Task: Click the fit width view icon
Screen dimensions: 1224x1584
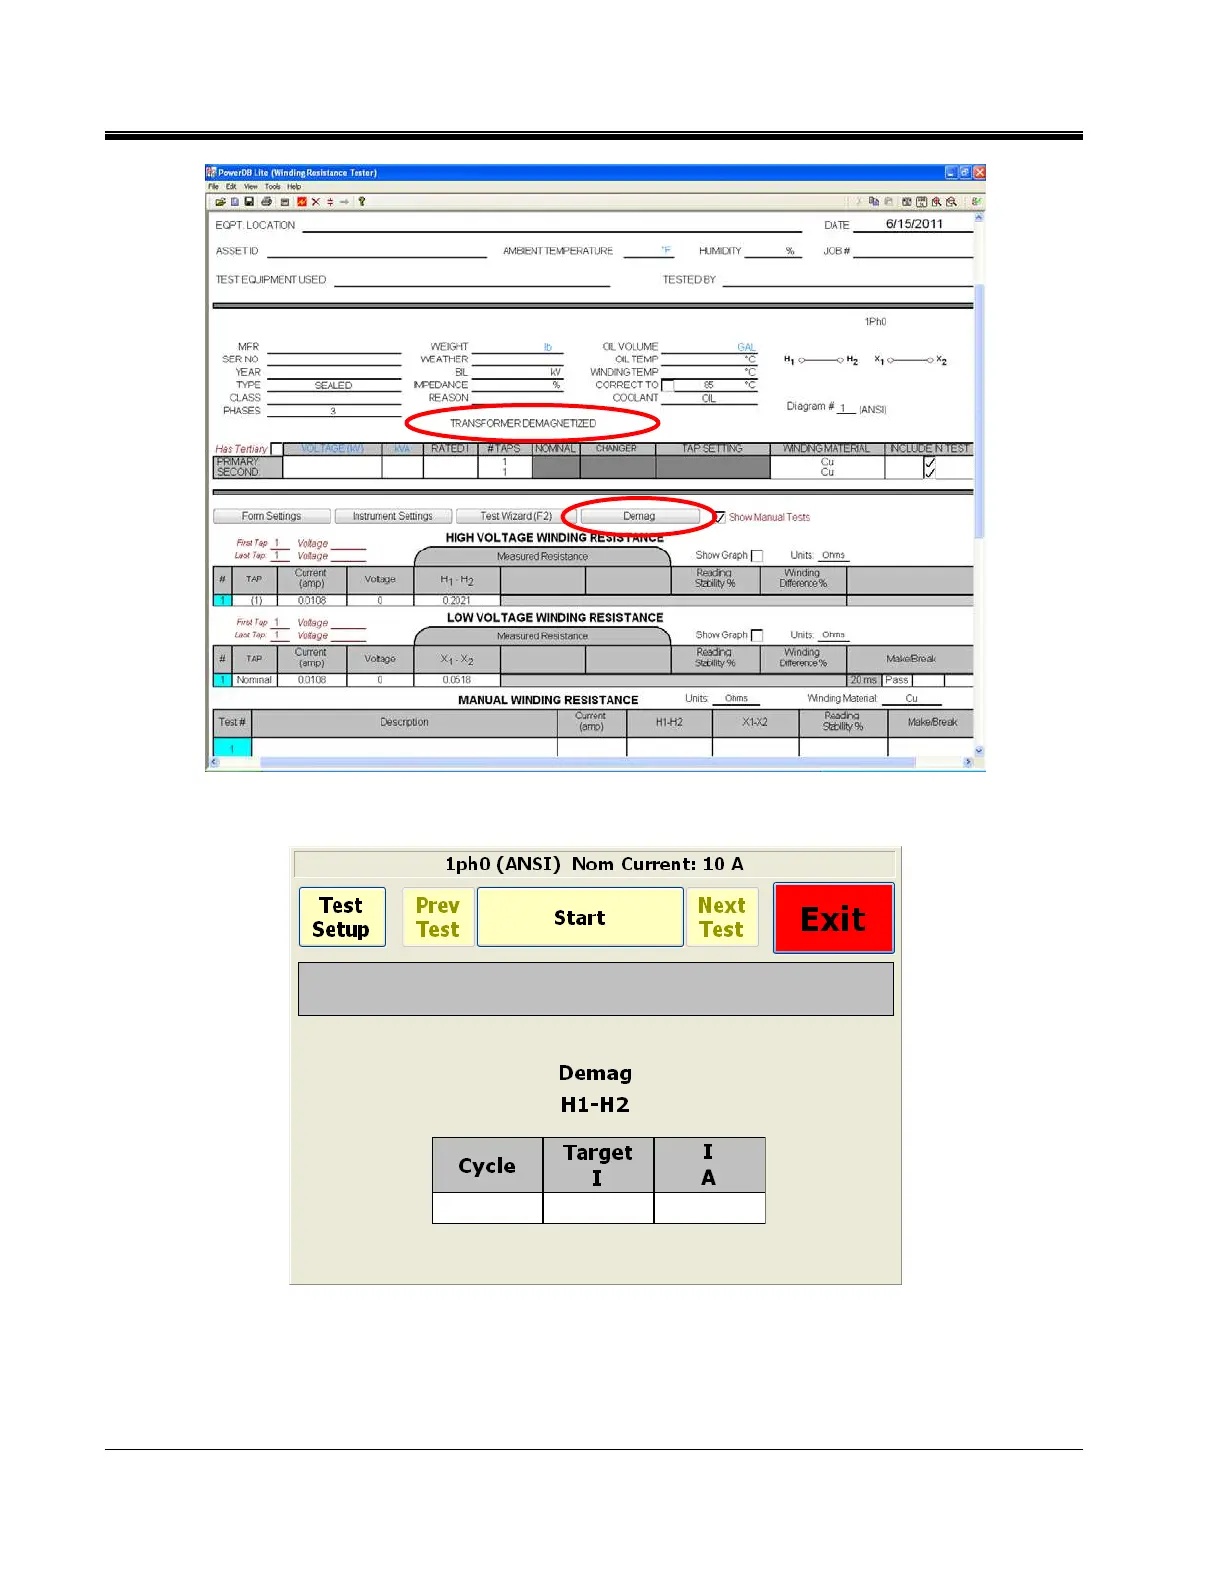Action: [x=921, y=202]
